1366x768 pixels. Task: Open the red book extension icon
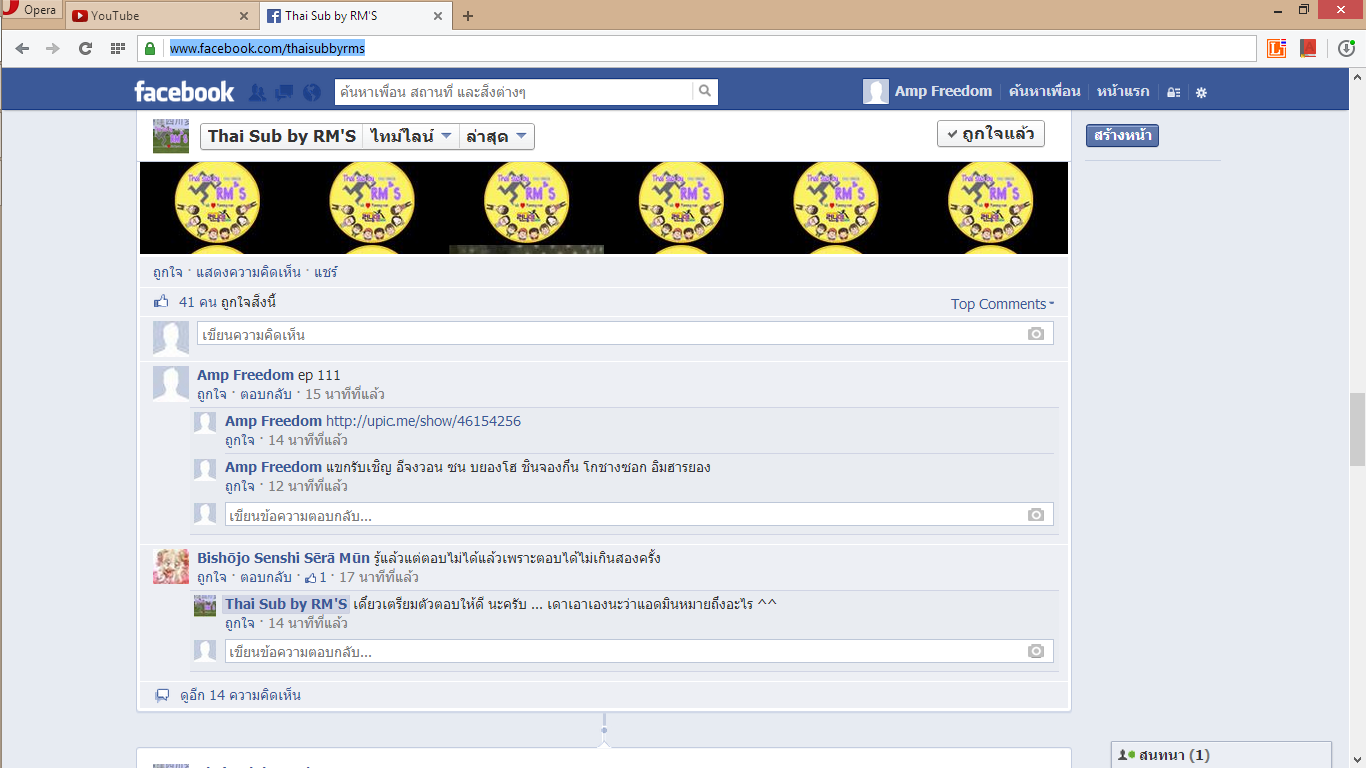(x=1308, y=48)
